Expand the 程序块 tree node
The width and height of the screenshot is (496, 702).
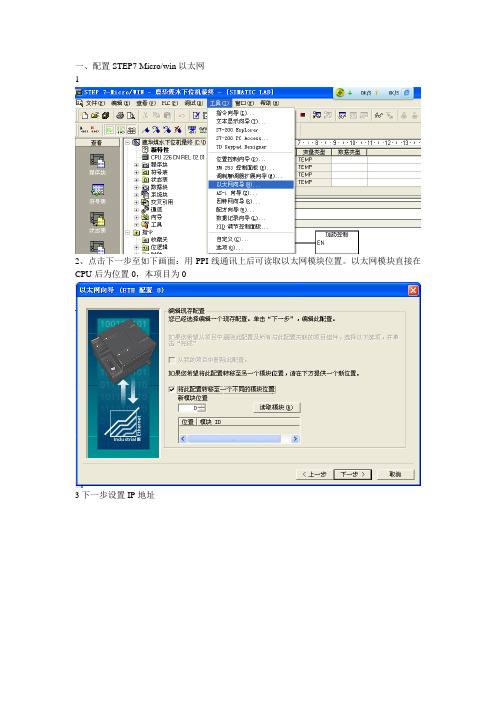[137, 165]
